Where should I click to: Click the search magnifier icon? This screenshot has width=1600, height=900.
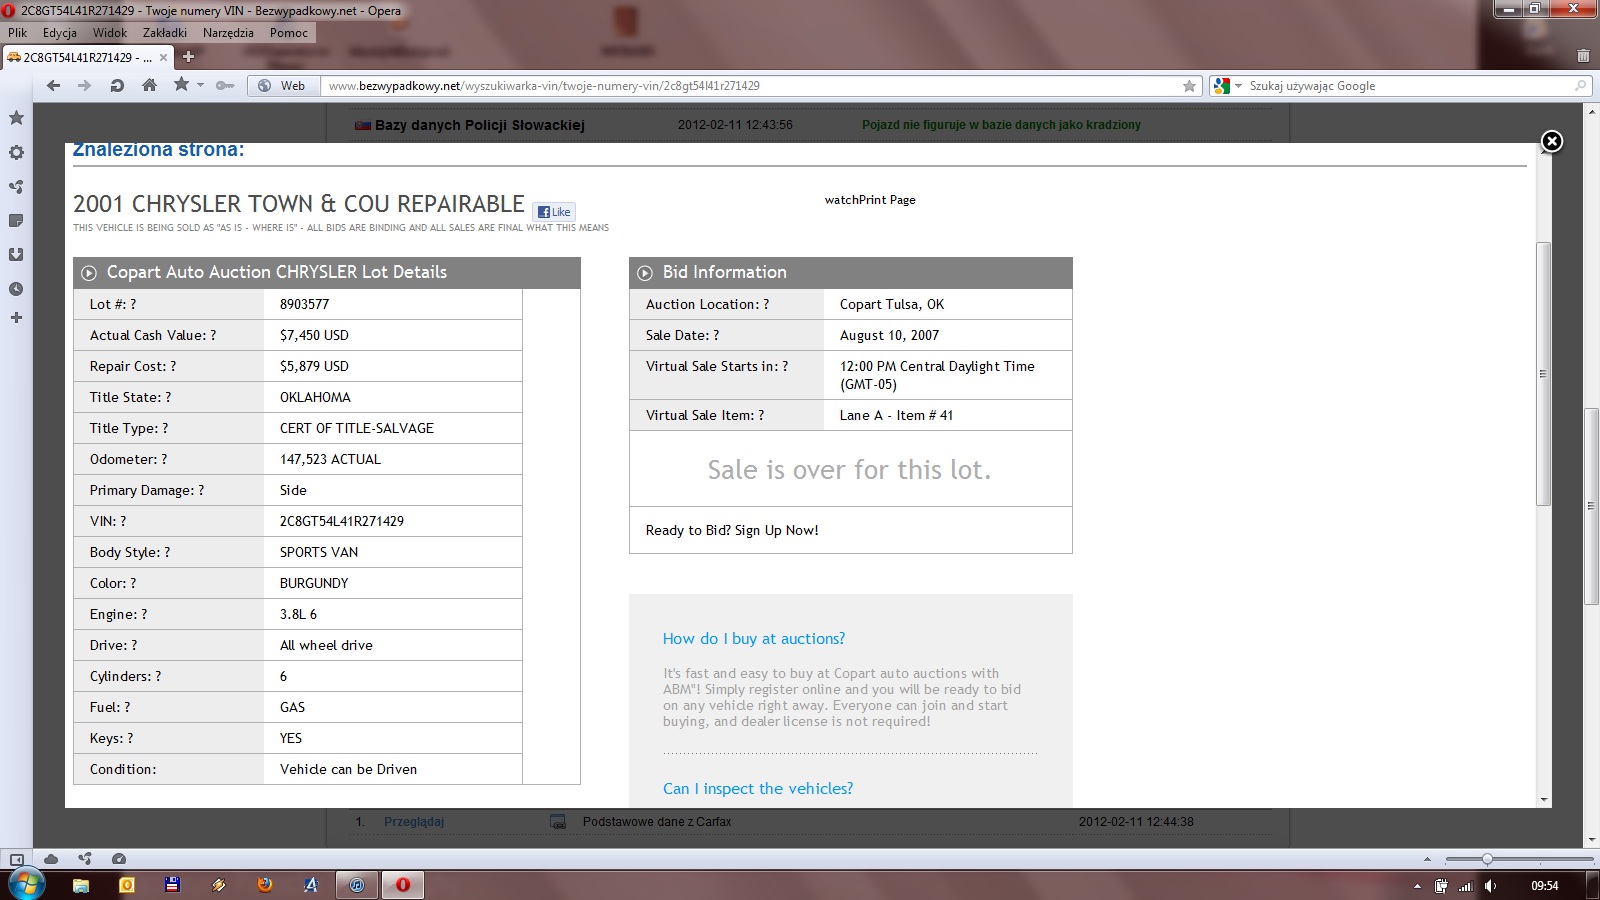[x=1581, y=86]
